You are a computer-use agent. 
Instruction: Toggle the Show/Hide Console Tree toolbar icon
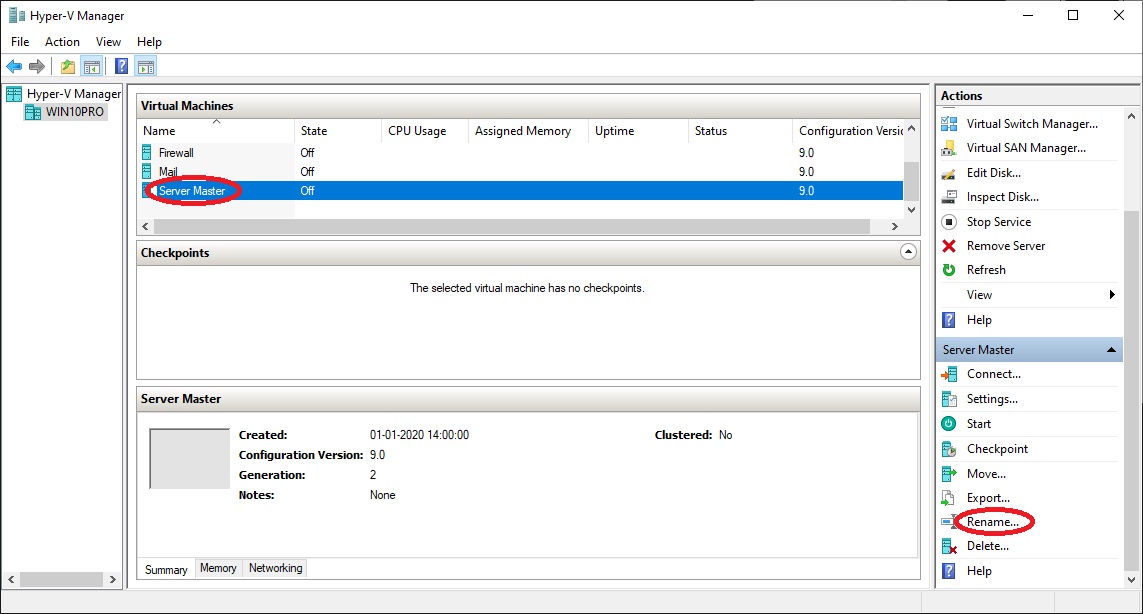tap(92, 67)
